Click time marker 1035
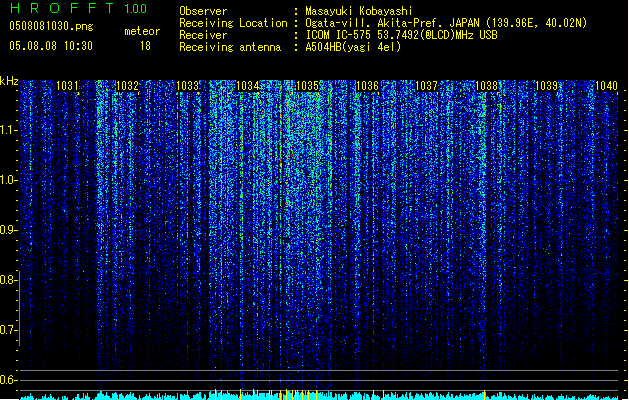The height and width of the screenshot is (400, 629). [x=307, y=86]
